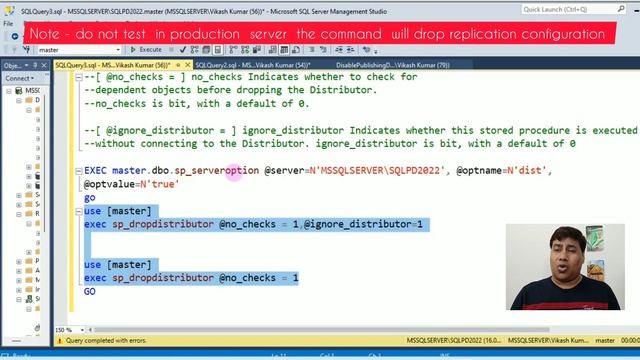Screen dimensions: 640x360
Task: Collapse the use [master] code block
Action: (x=79, y=211)
